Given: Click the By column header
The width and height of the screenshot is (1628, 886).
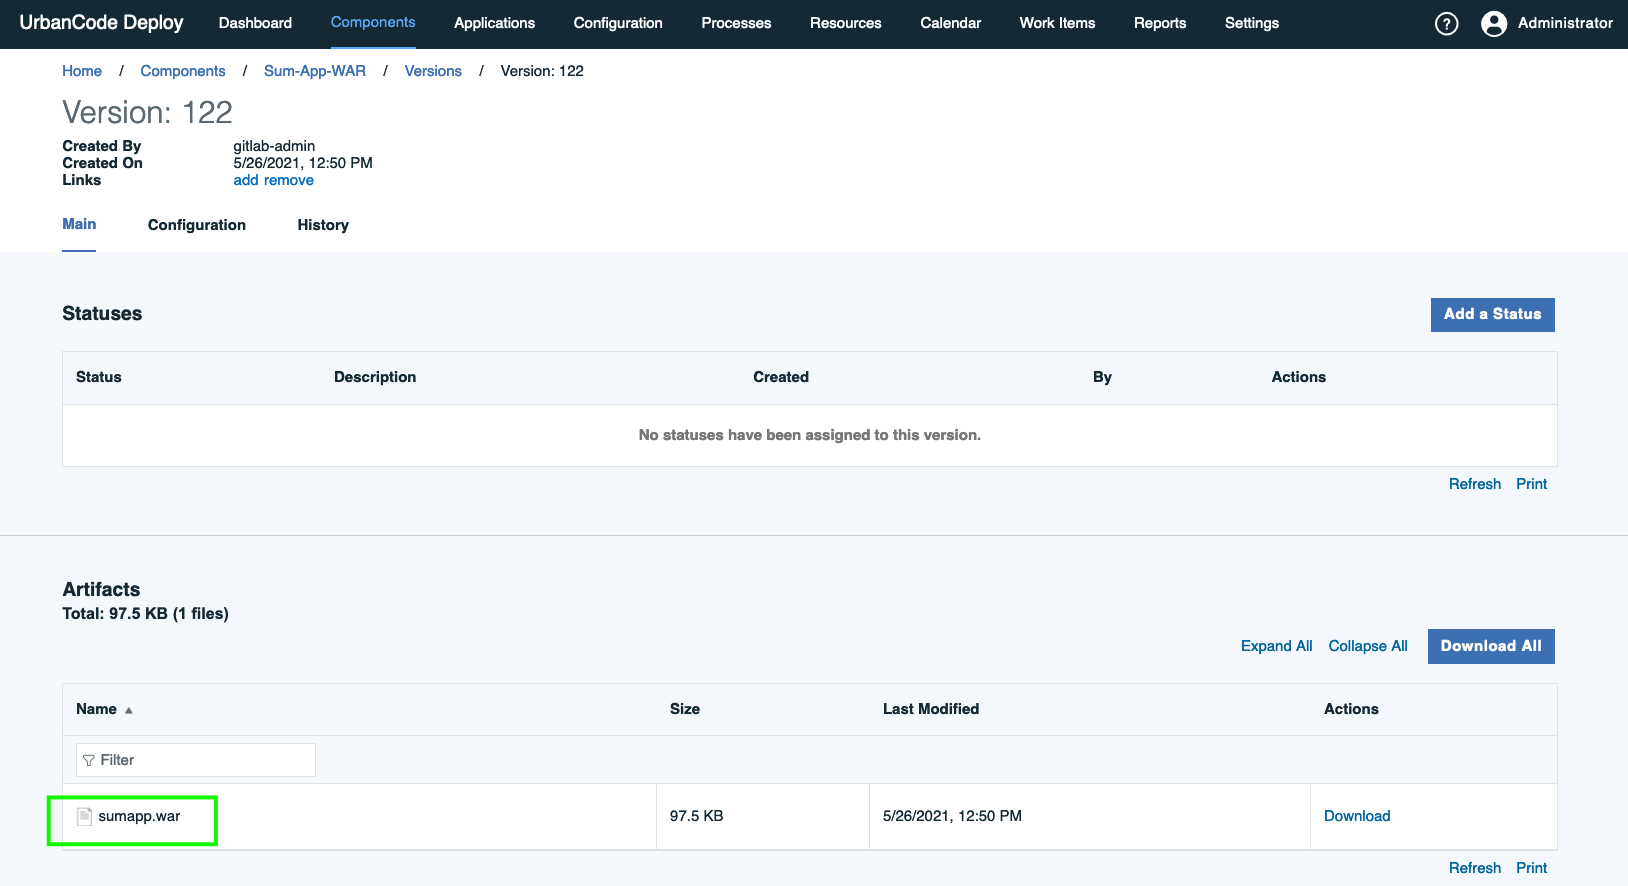Looking at the screenshot, I should [x=1102, y=377].
